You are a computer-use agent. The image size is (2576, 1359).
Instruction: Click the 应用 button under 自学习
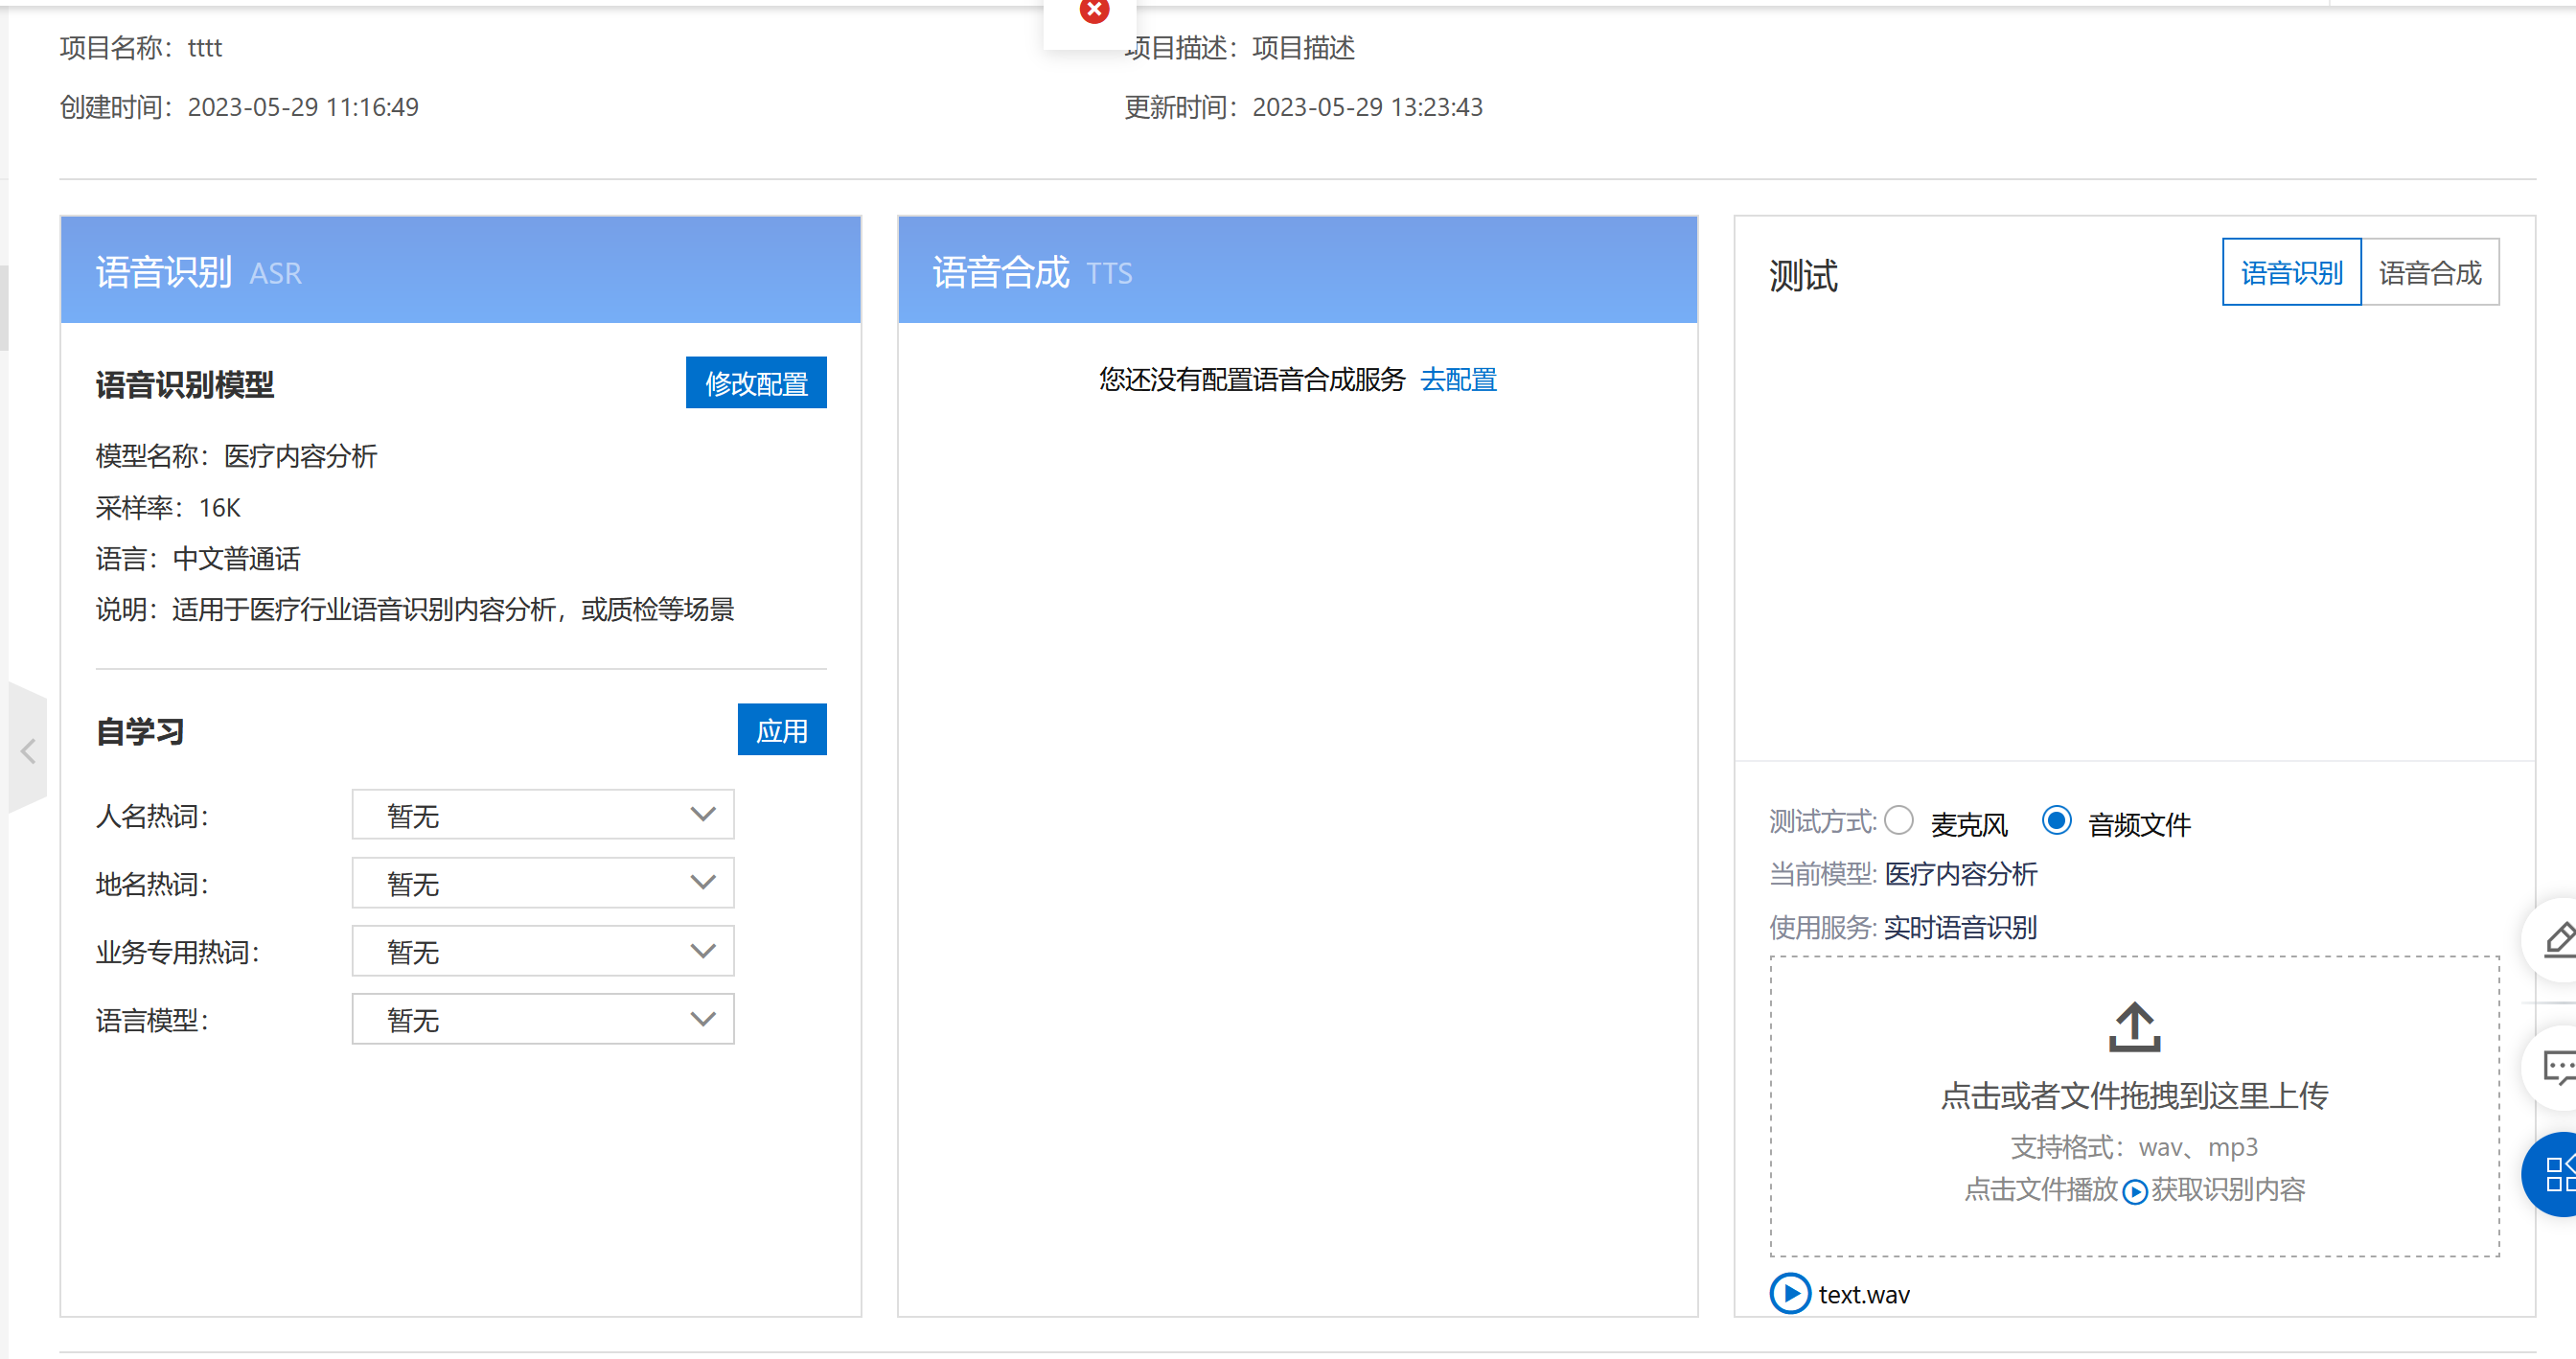[x=782, y=730]
